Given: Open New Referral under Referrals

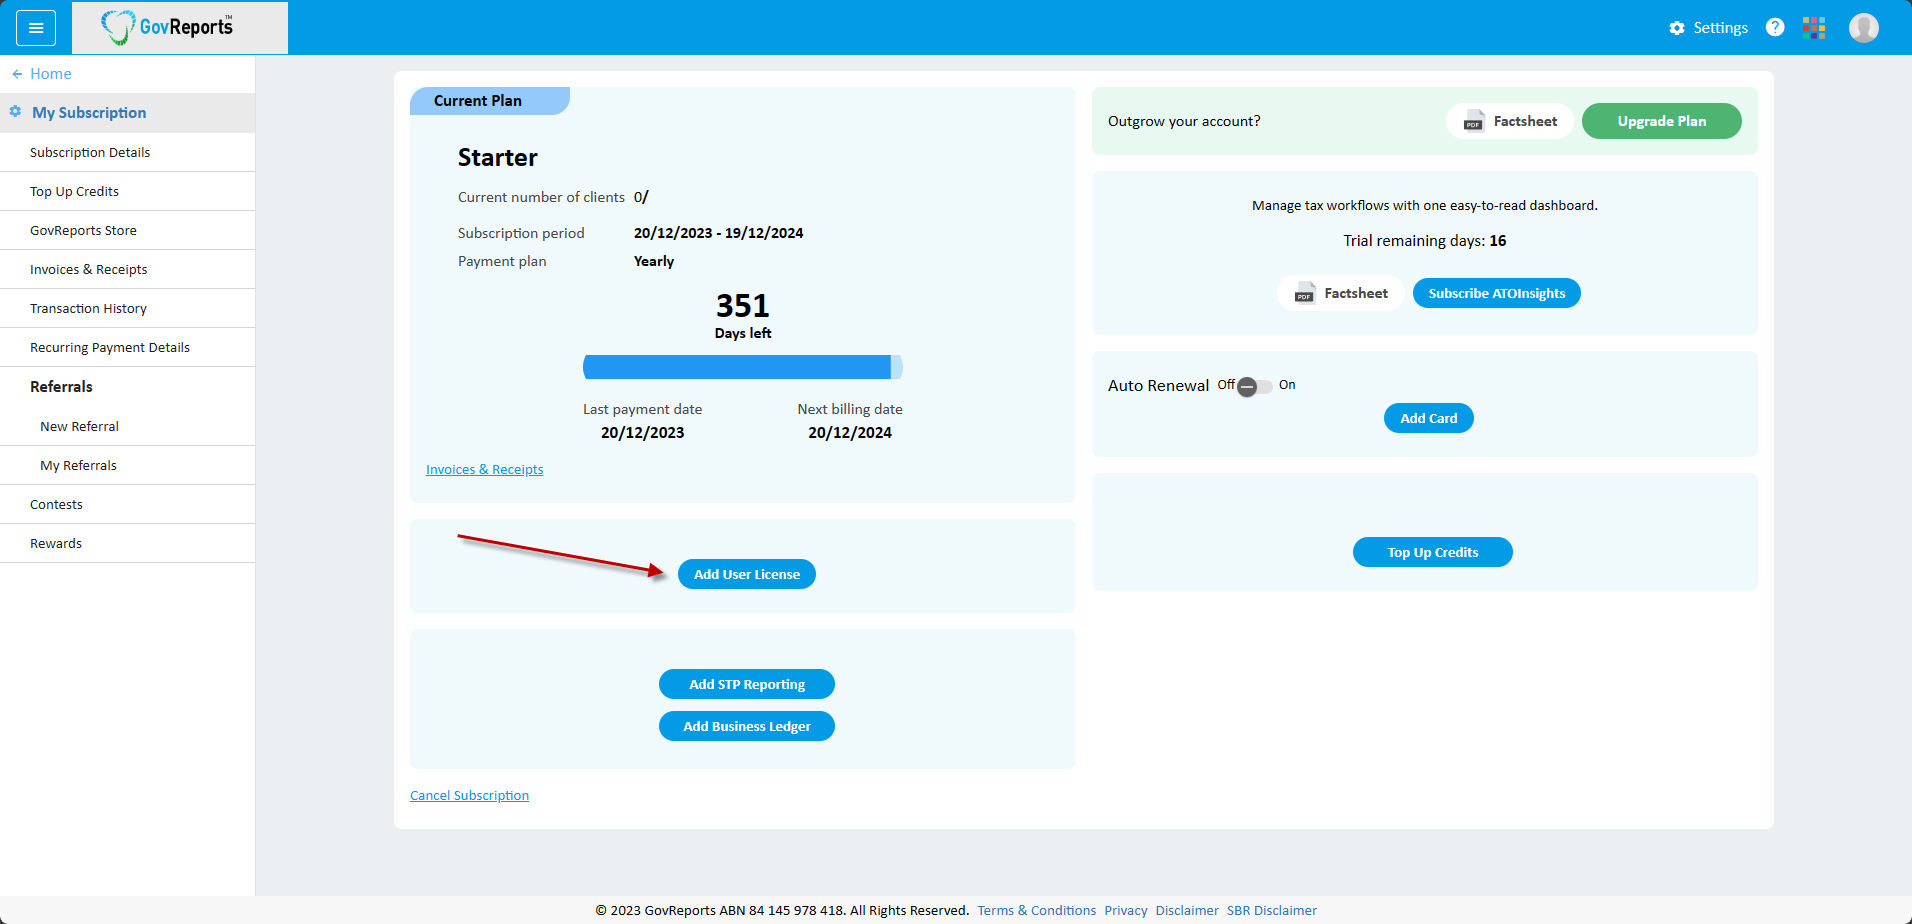Looking at the screenshot, I should 79,426.
